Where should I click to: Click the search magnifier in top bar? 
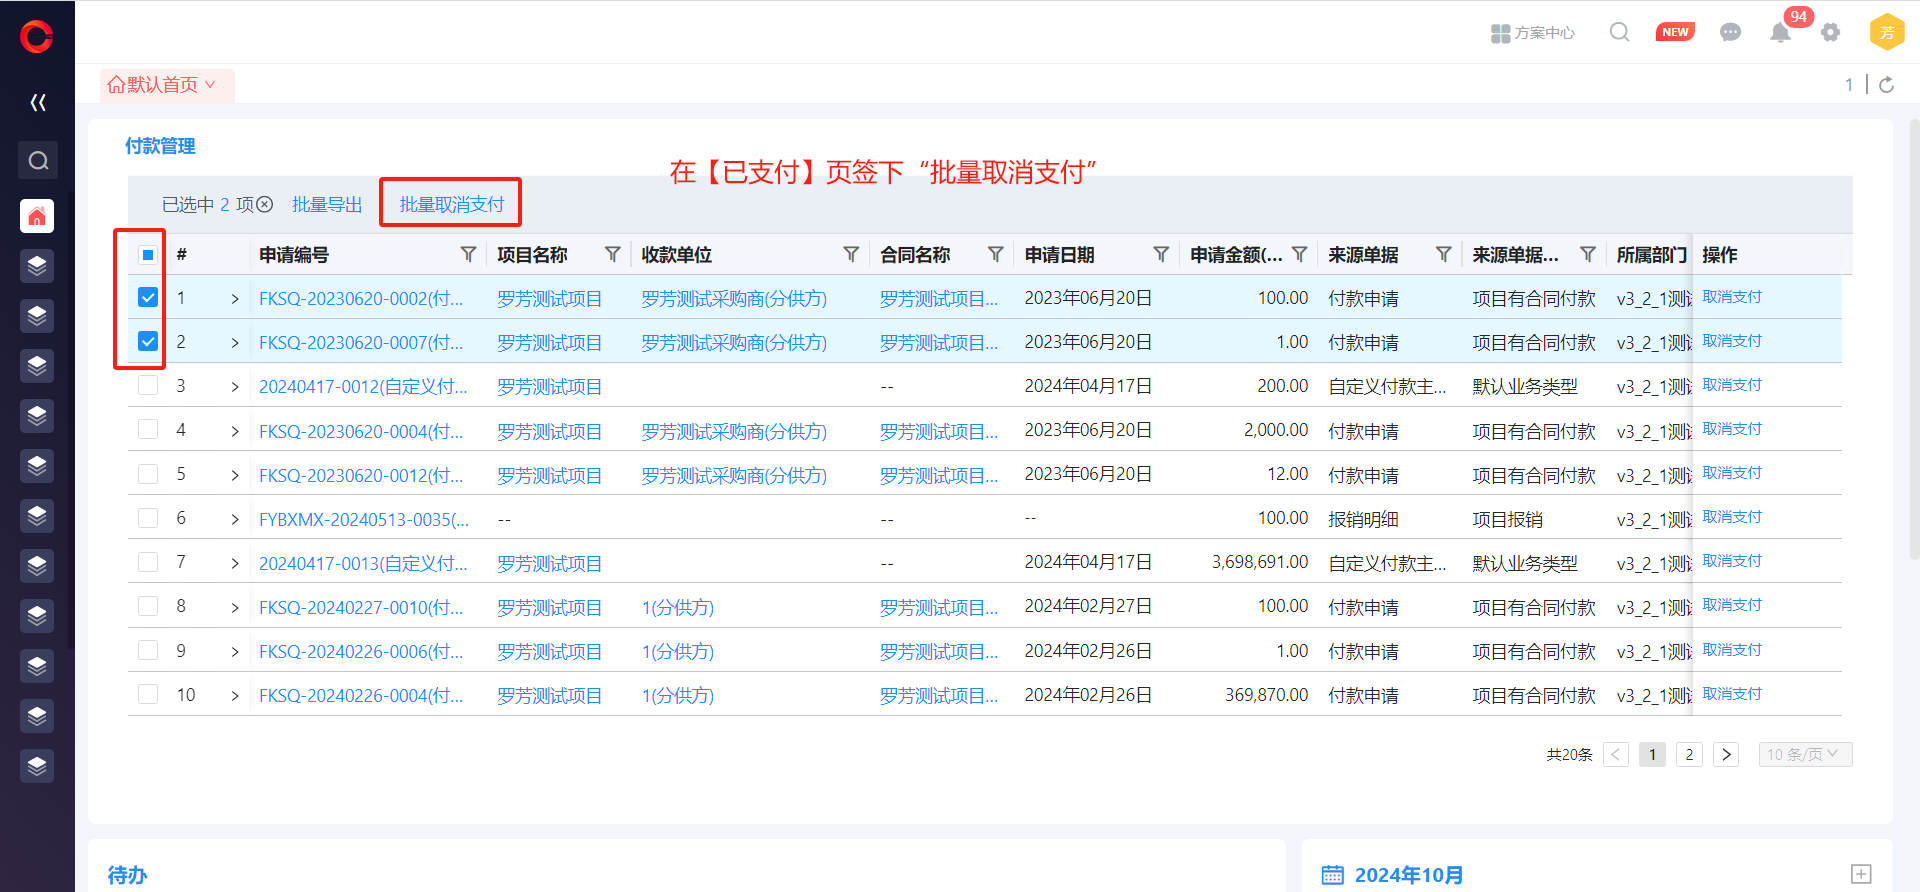coord(1619,32)
